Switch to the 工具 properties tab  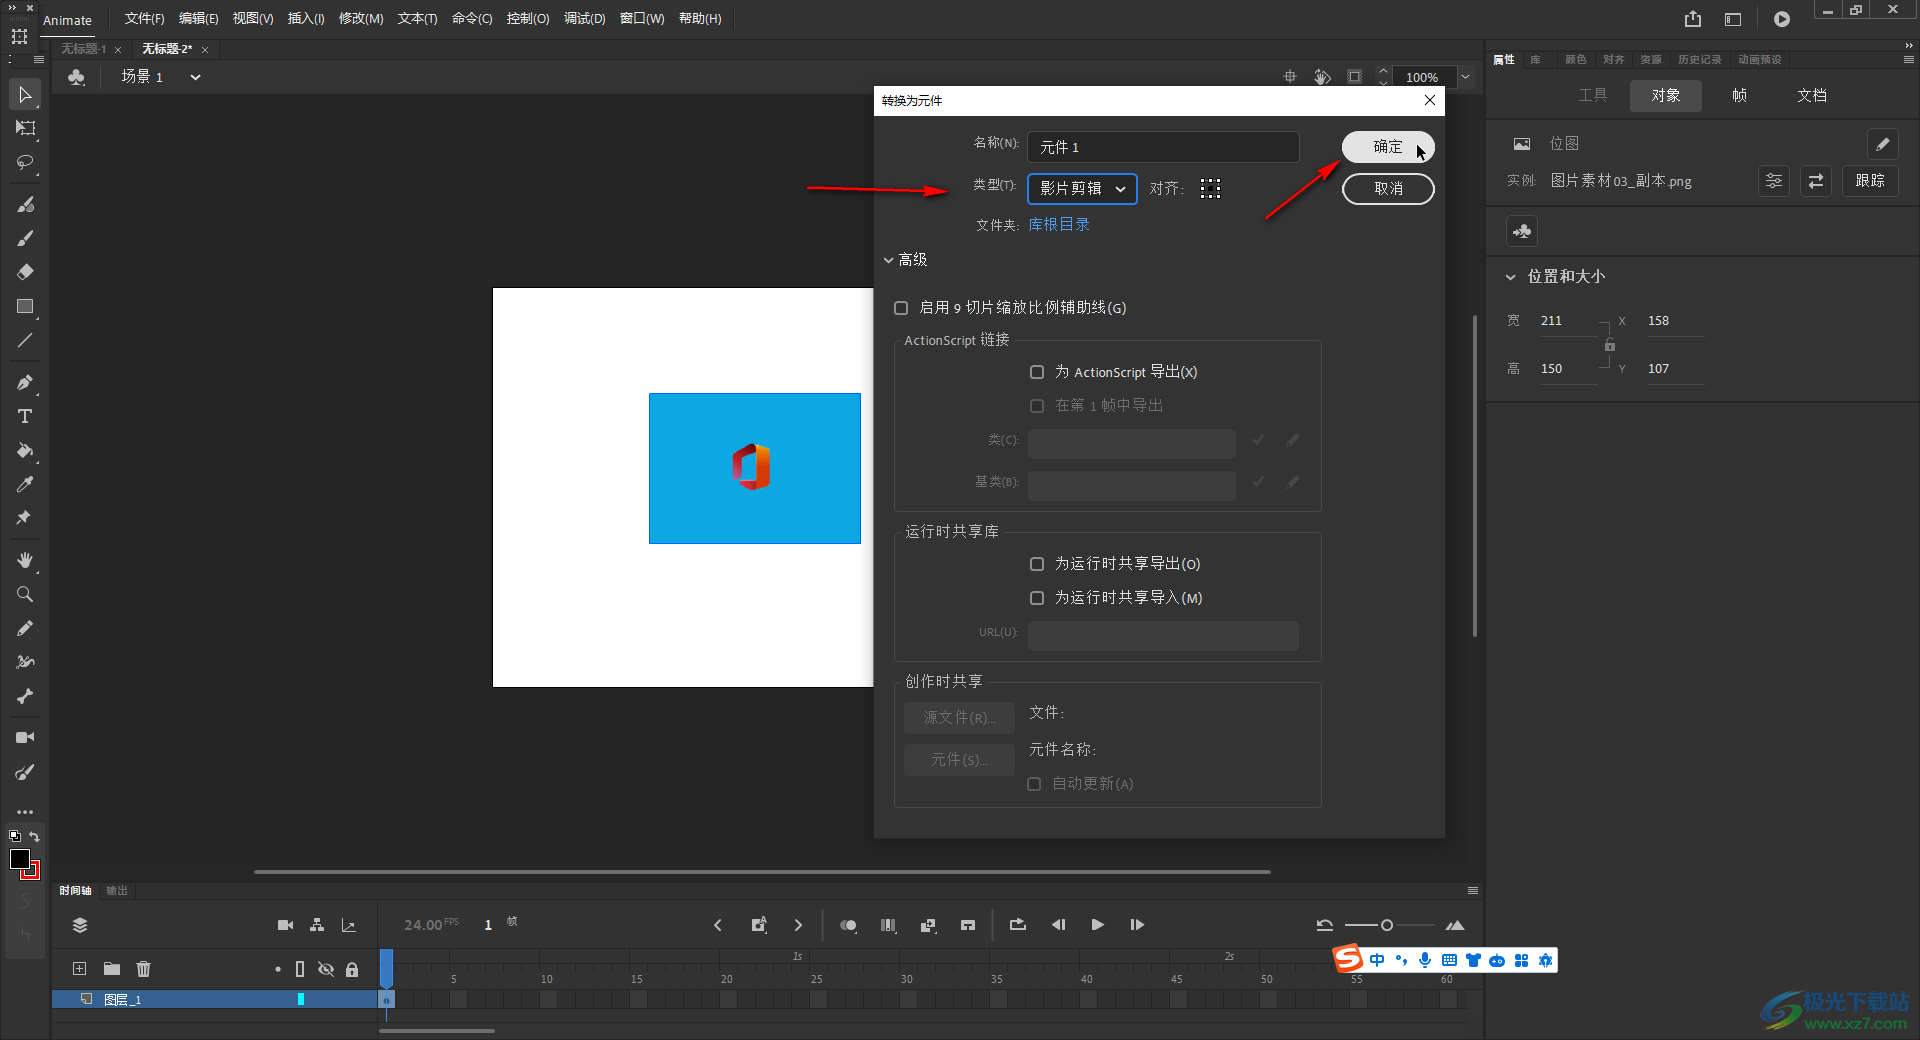point(1593,95)
